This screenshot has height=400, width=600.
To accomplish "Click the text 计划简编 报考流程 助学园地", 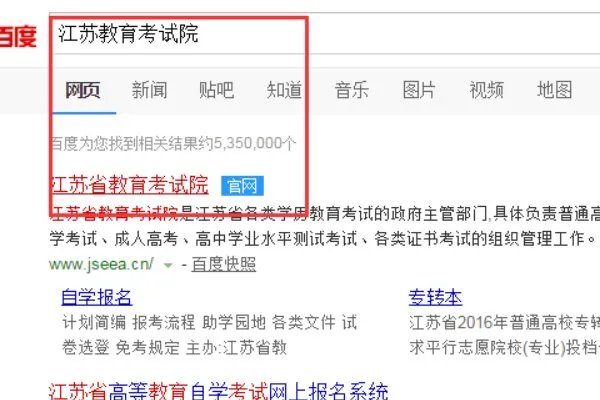I will click(x=164, y=322).
